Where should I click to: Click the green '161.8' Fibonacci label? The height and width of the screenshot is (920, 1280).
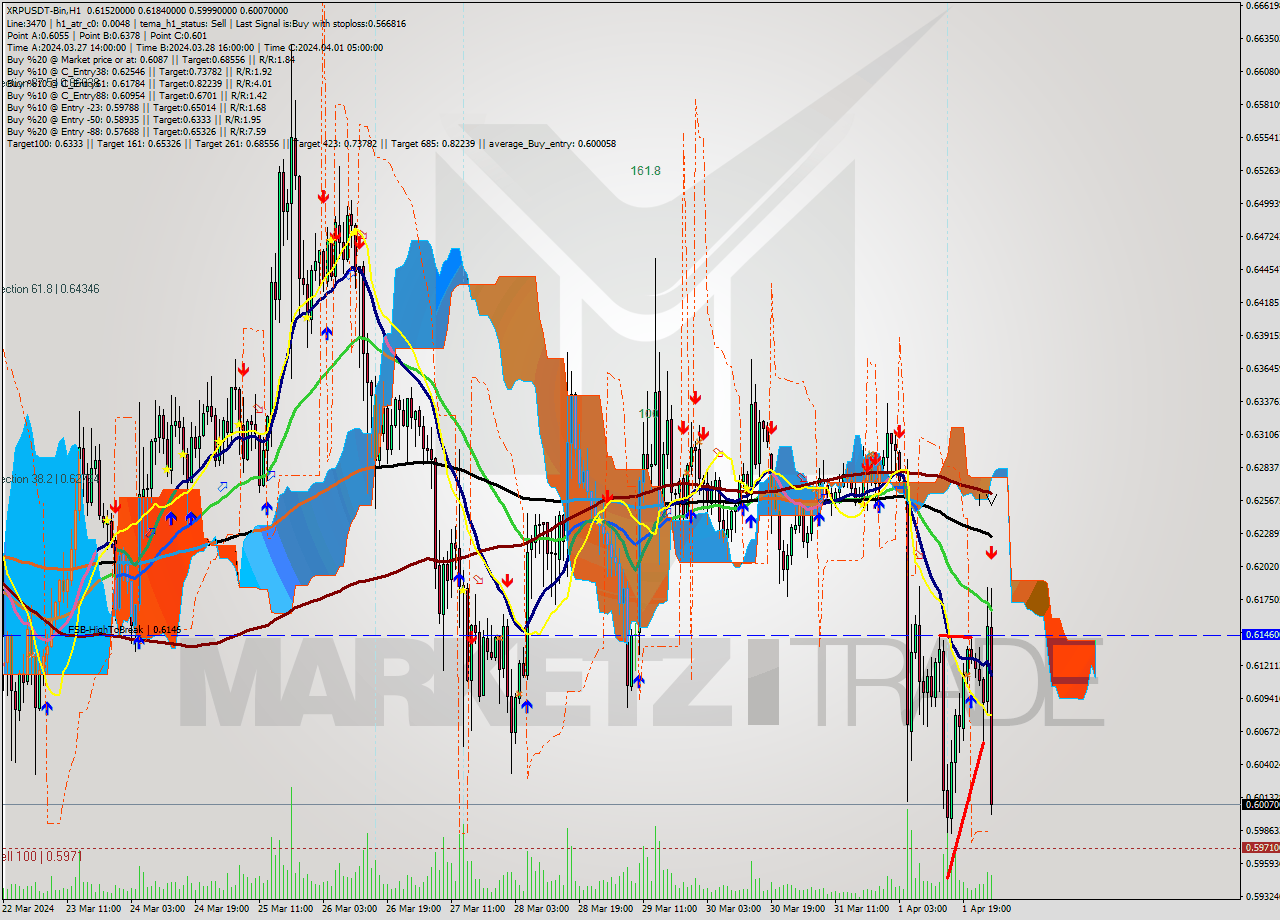point(645,171)
